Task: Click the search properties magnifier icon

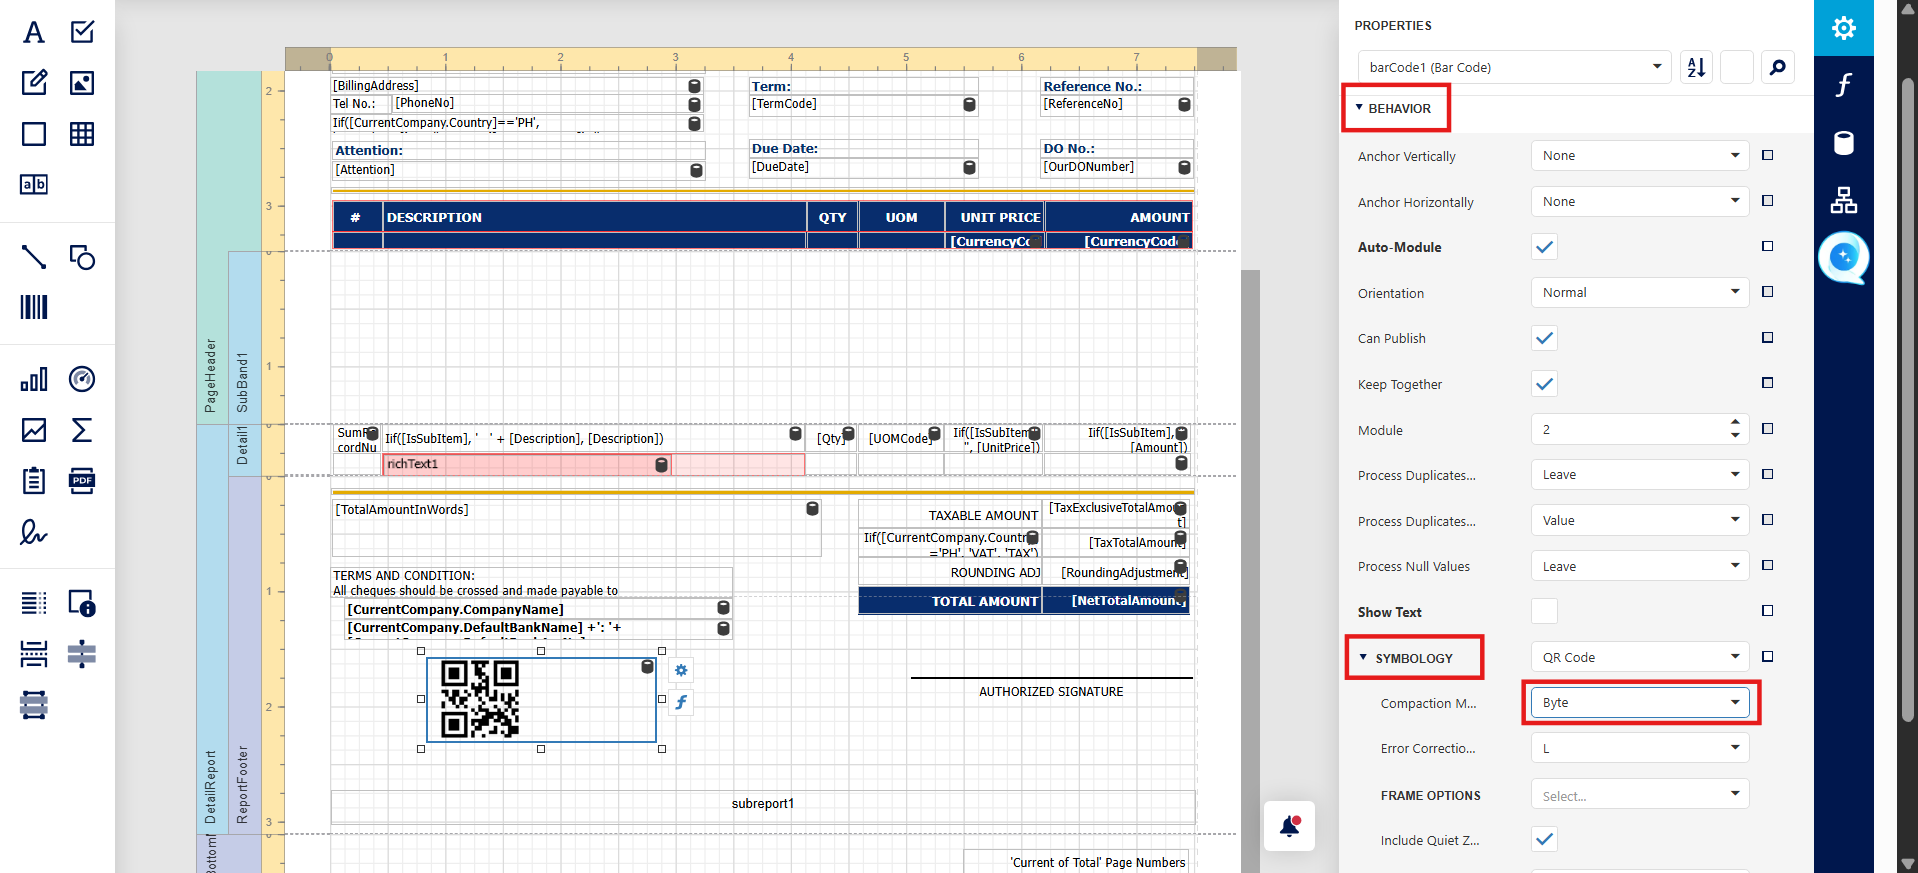Action: click(x=1777, y=67)
